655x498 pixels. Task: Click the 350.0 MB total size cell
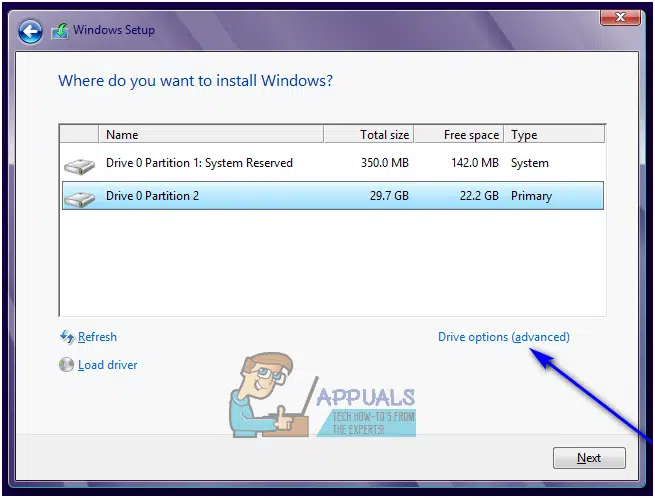click(385, 163)
